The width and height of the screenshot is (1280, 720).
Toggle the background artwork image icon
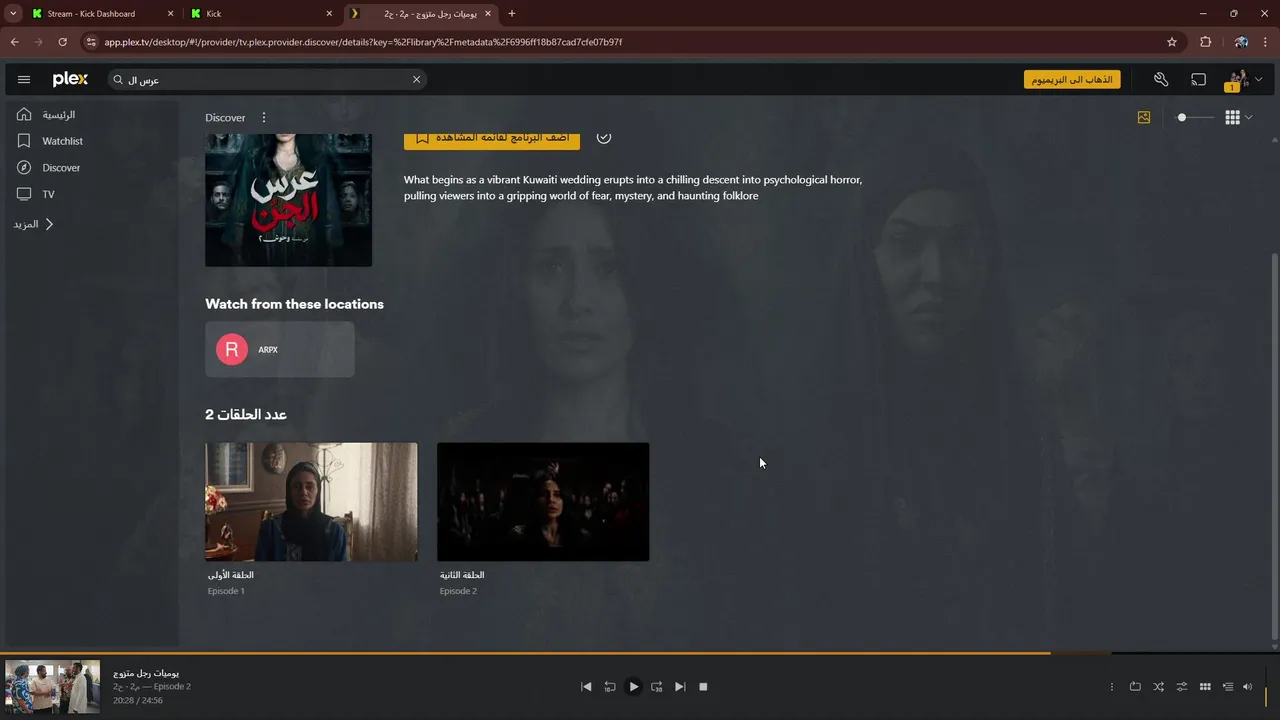[x=1144, y=117]
